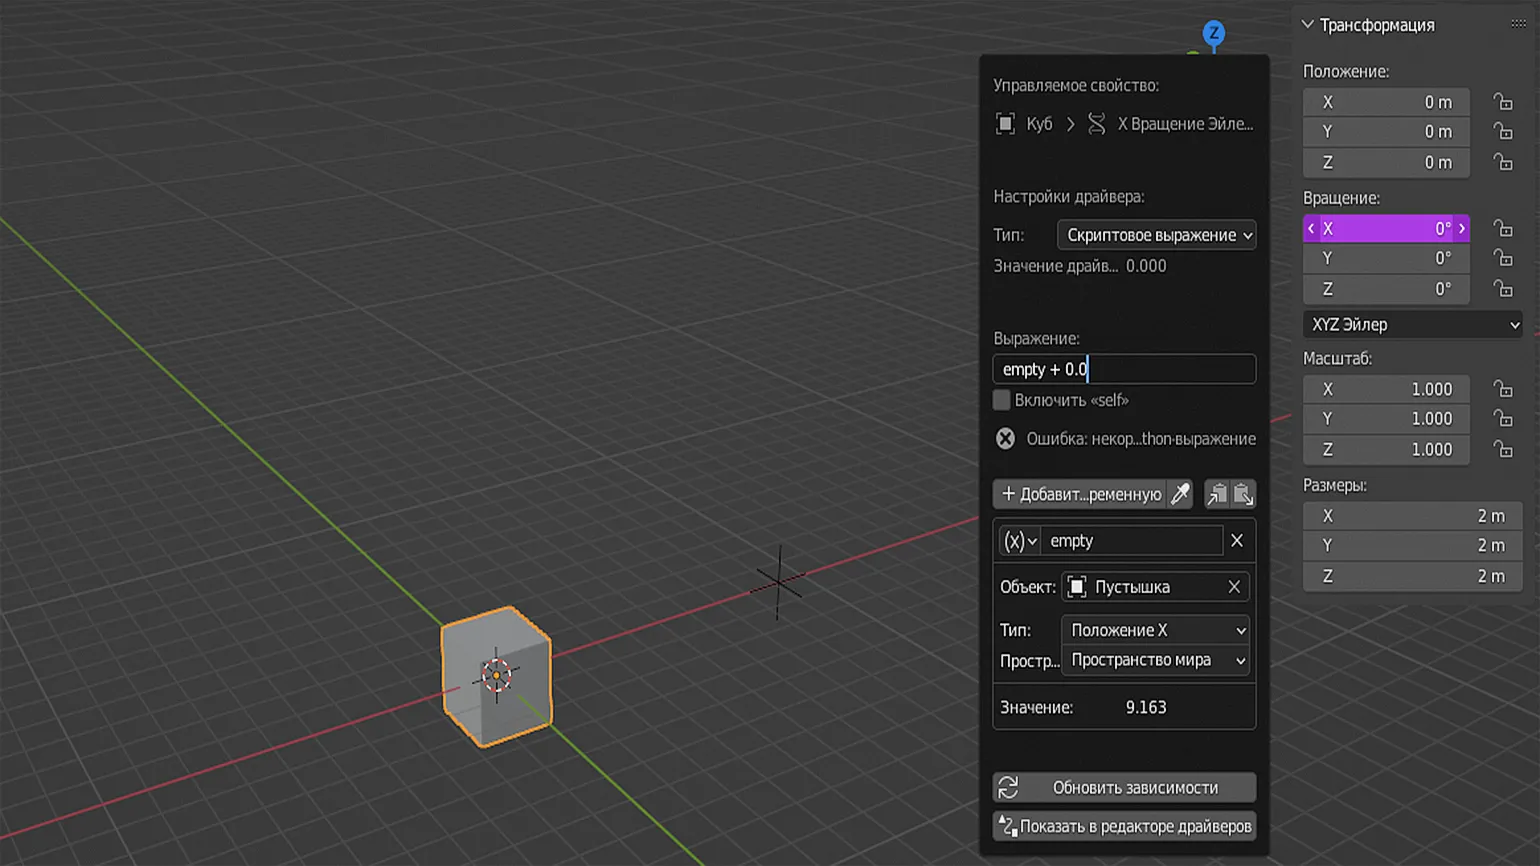The height and width of the screenshot is (866, 1540).
Task: Toggle lock for Вращение Y
Action: [x=1502, y=258]
